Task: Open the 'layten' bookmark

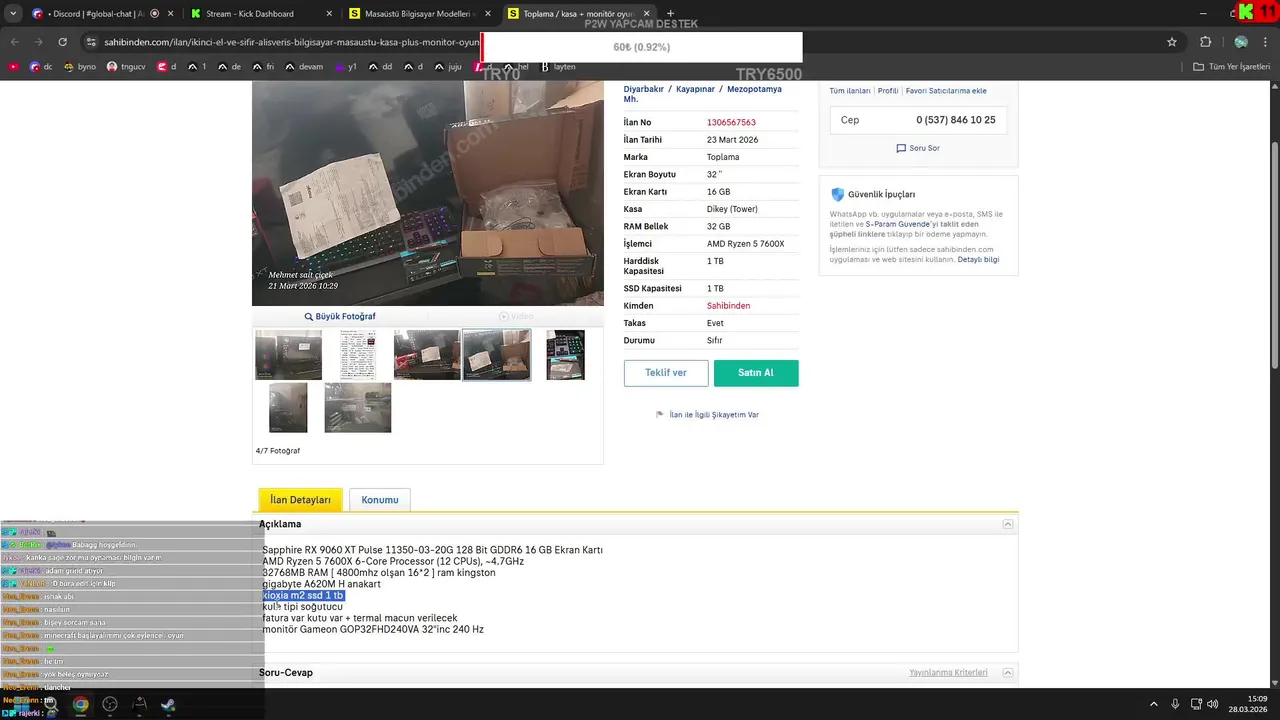Action: 558,67
